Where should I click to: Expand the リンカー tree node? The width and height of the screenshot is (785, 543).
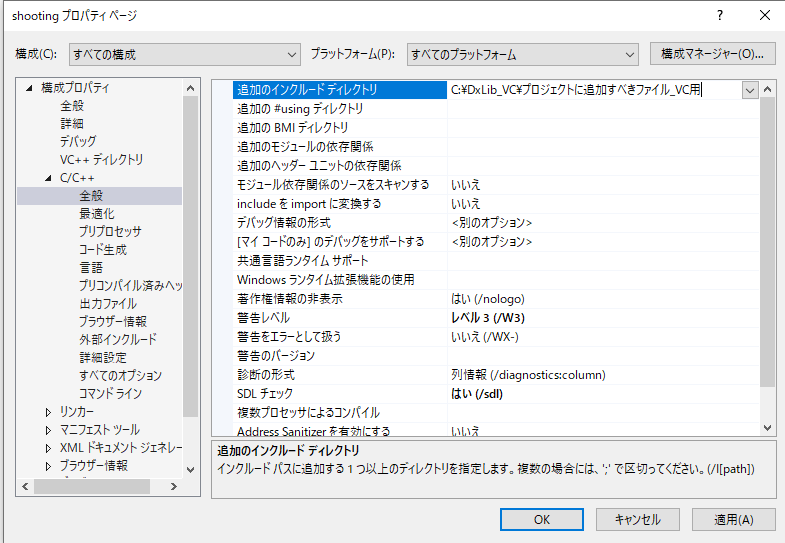(x=49, y=412)
